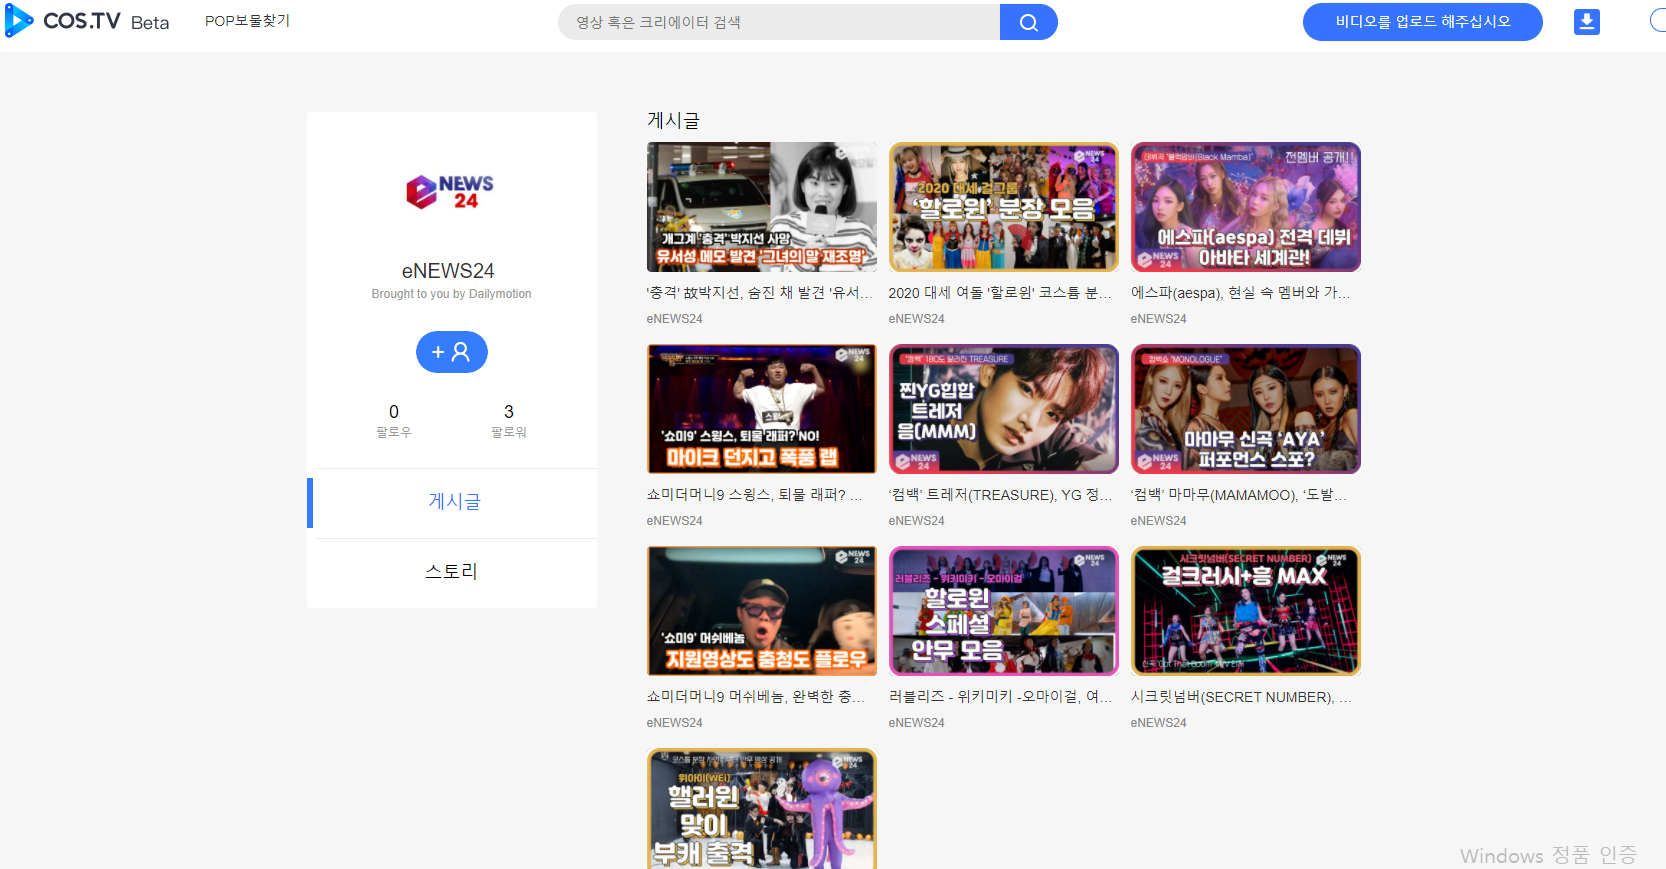This screenshot has height=869, width=1666.
Task: Open the 트레저 음(MMM) thumbnail
Action: [x=1004, y=409]
